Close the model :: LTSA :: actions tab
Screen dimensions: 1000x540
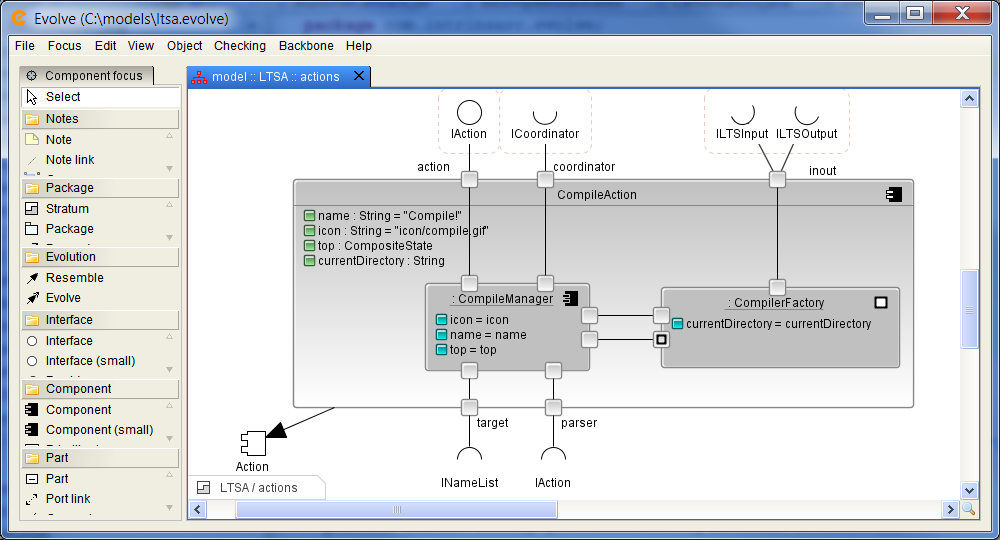pyautogui.click(x=358, y=77)
